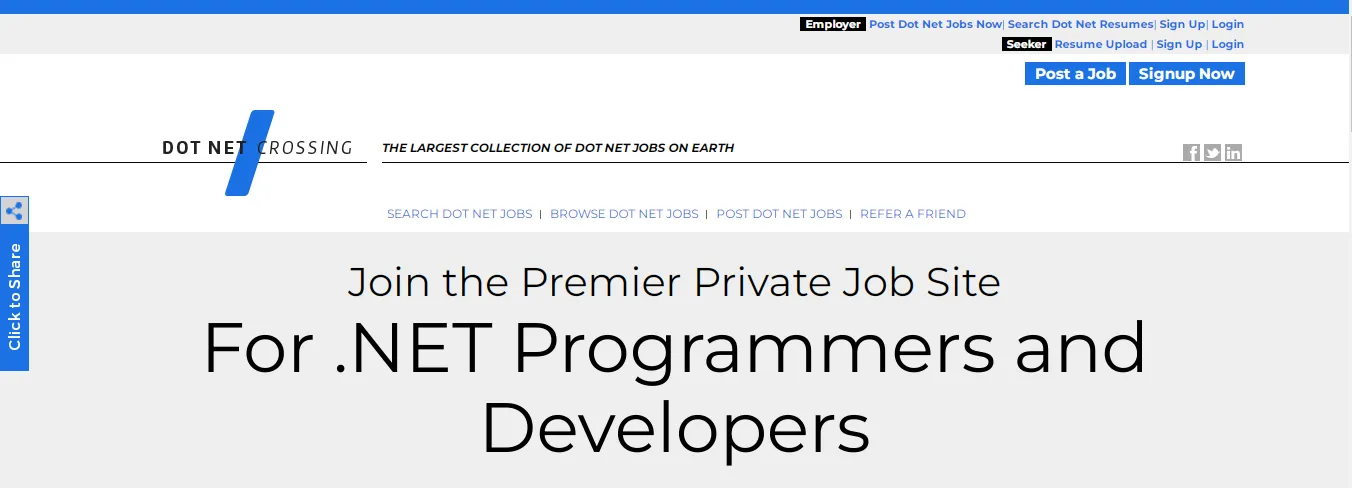Open Seeker Resume Upload link
The width and height of the screenshot is (1352, 488).
tap(1101, 44)
